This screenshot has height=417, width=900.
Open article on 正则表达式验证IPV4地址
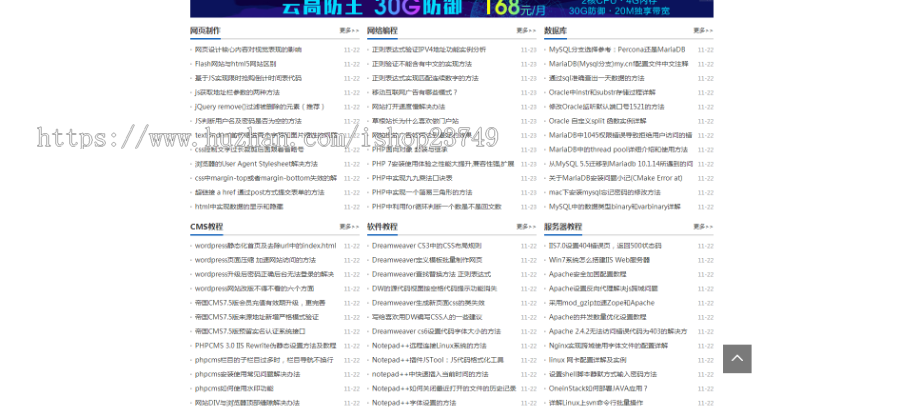coord(429,49)
